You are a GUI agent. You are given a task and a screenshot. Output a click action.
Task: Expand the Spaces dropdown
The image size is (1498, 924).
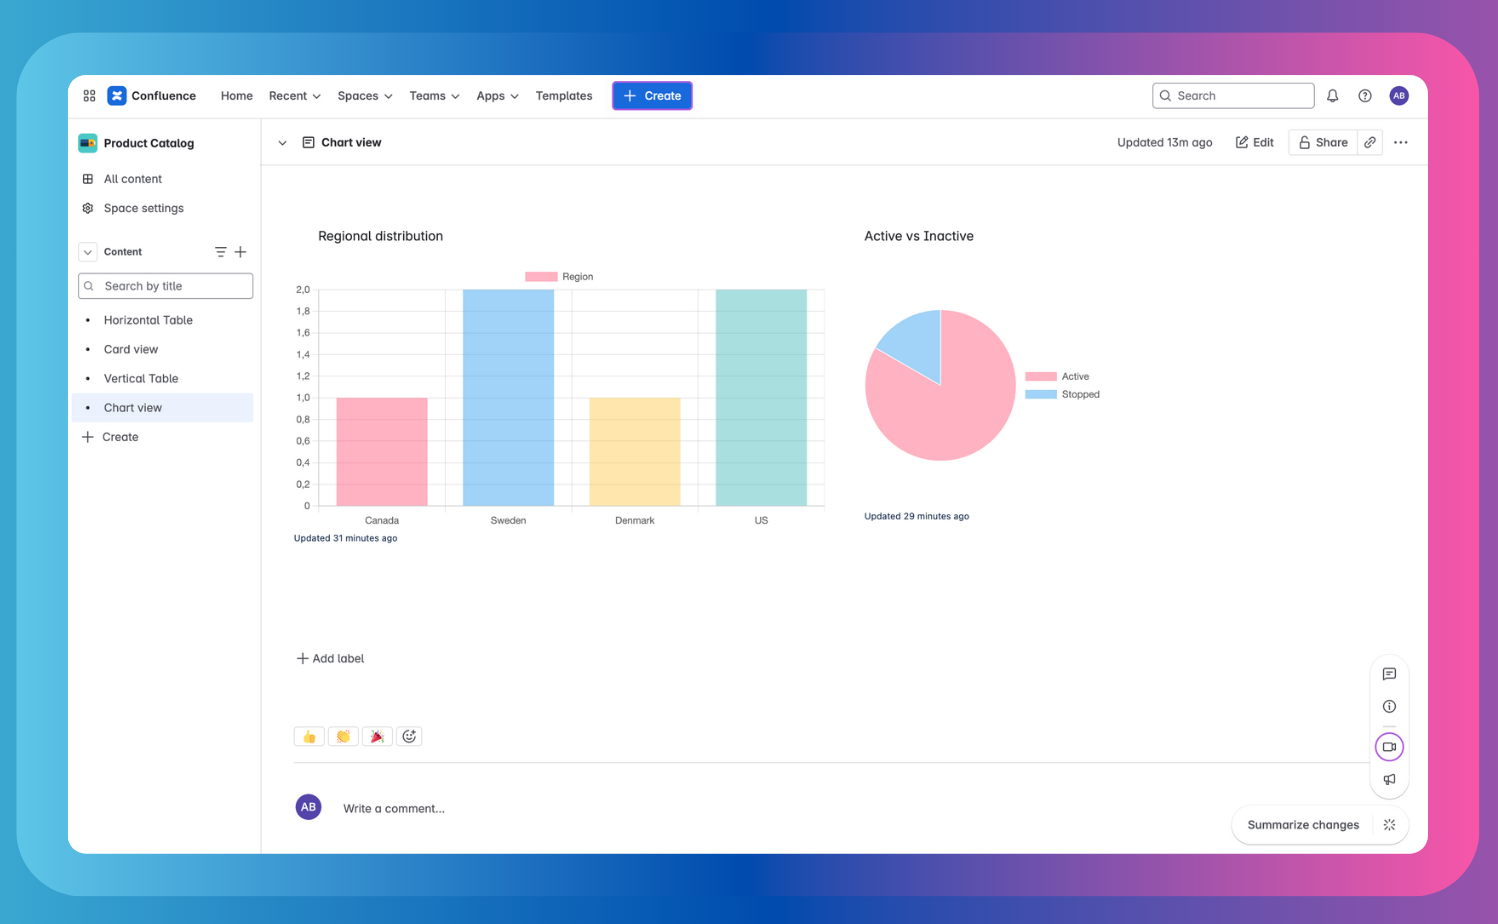(364, 95)
